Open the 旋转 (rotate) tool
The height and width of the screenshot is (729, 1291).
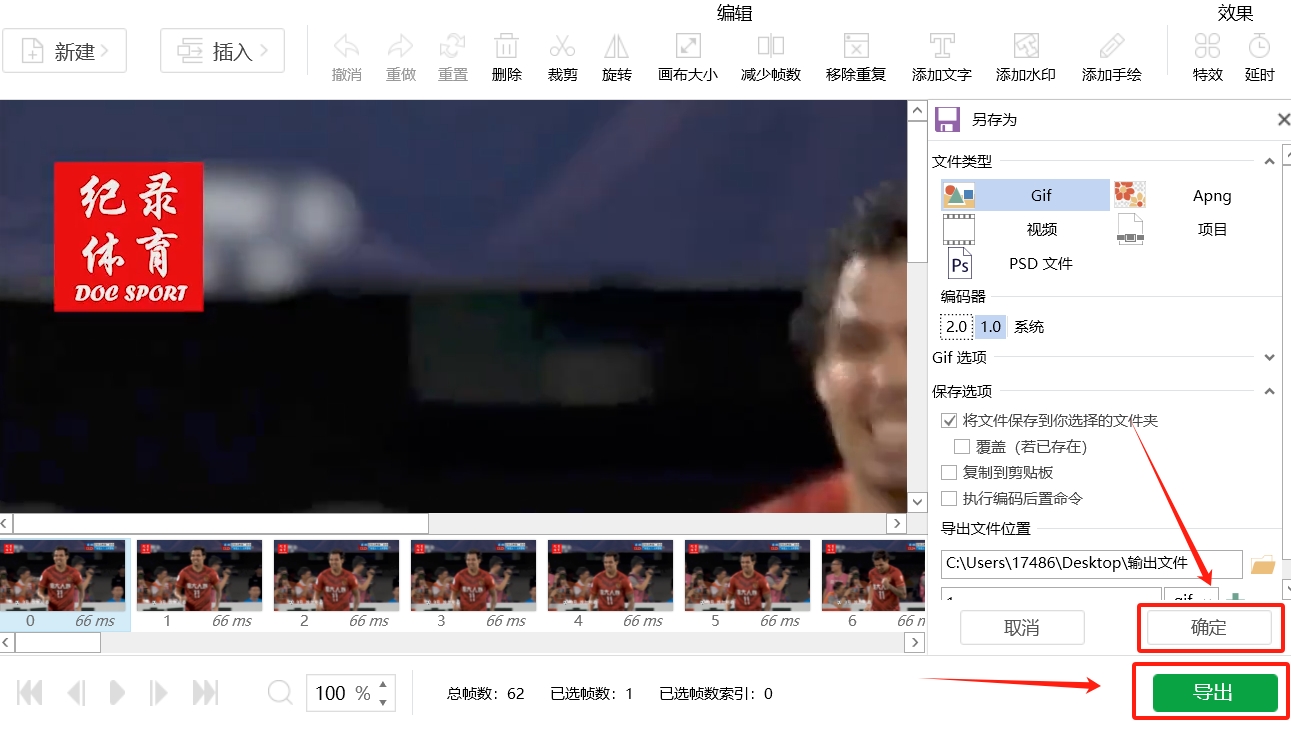[x=616, y=46]
